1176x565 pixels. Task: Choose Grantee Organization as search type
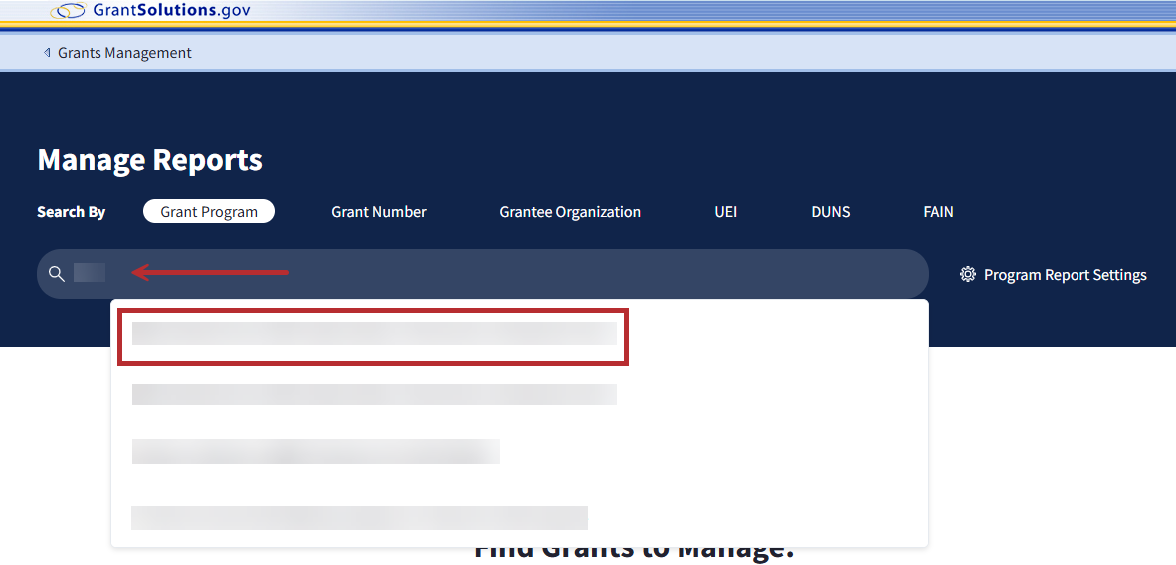click(570, 212)
